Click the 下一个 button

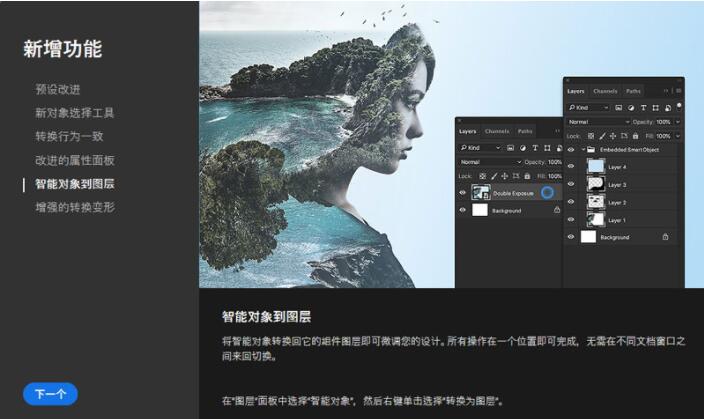coord(50,394)
